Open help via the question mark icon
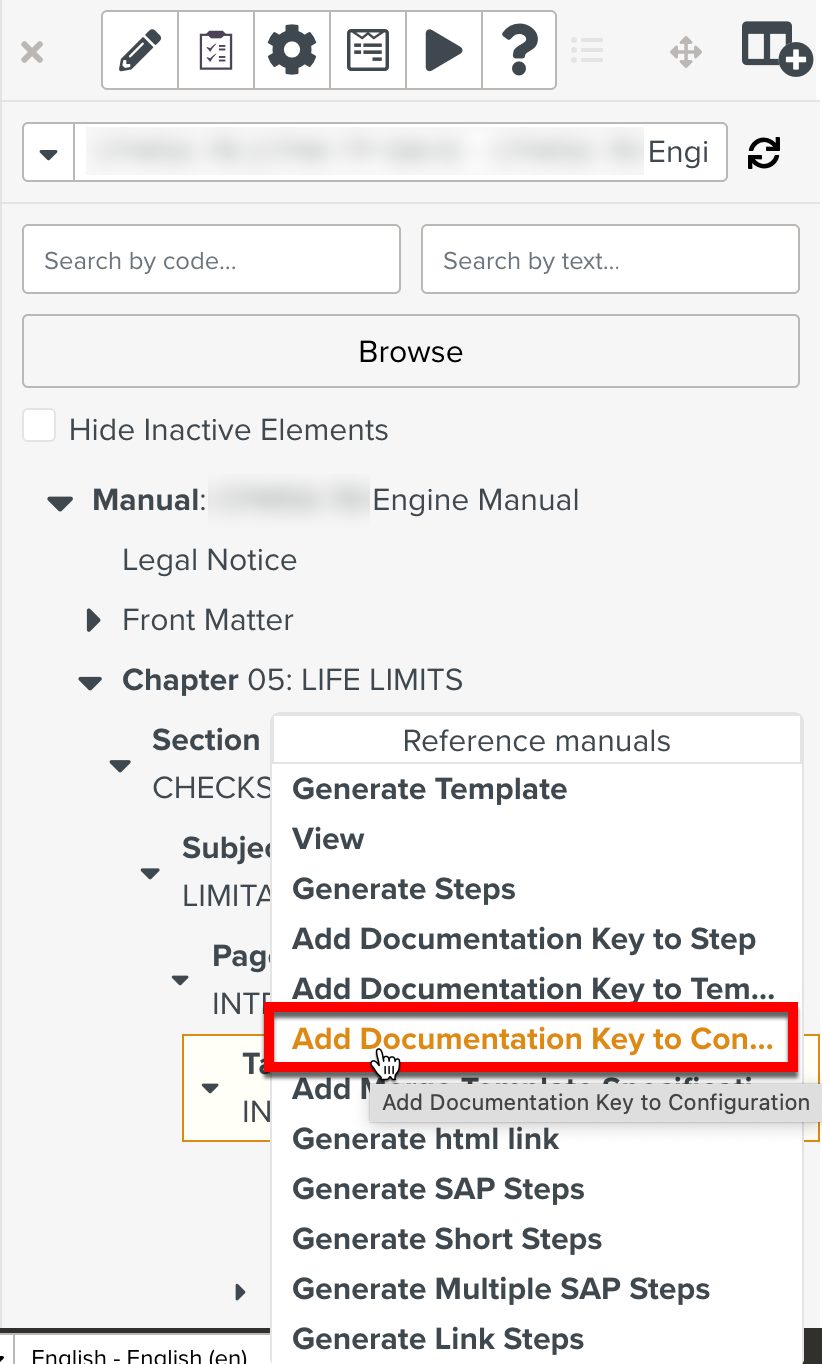Screen dimensions: 822x1364 point(519,50)
